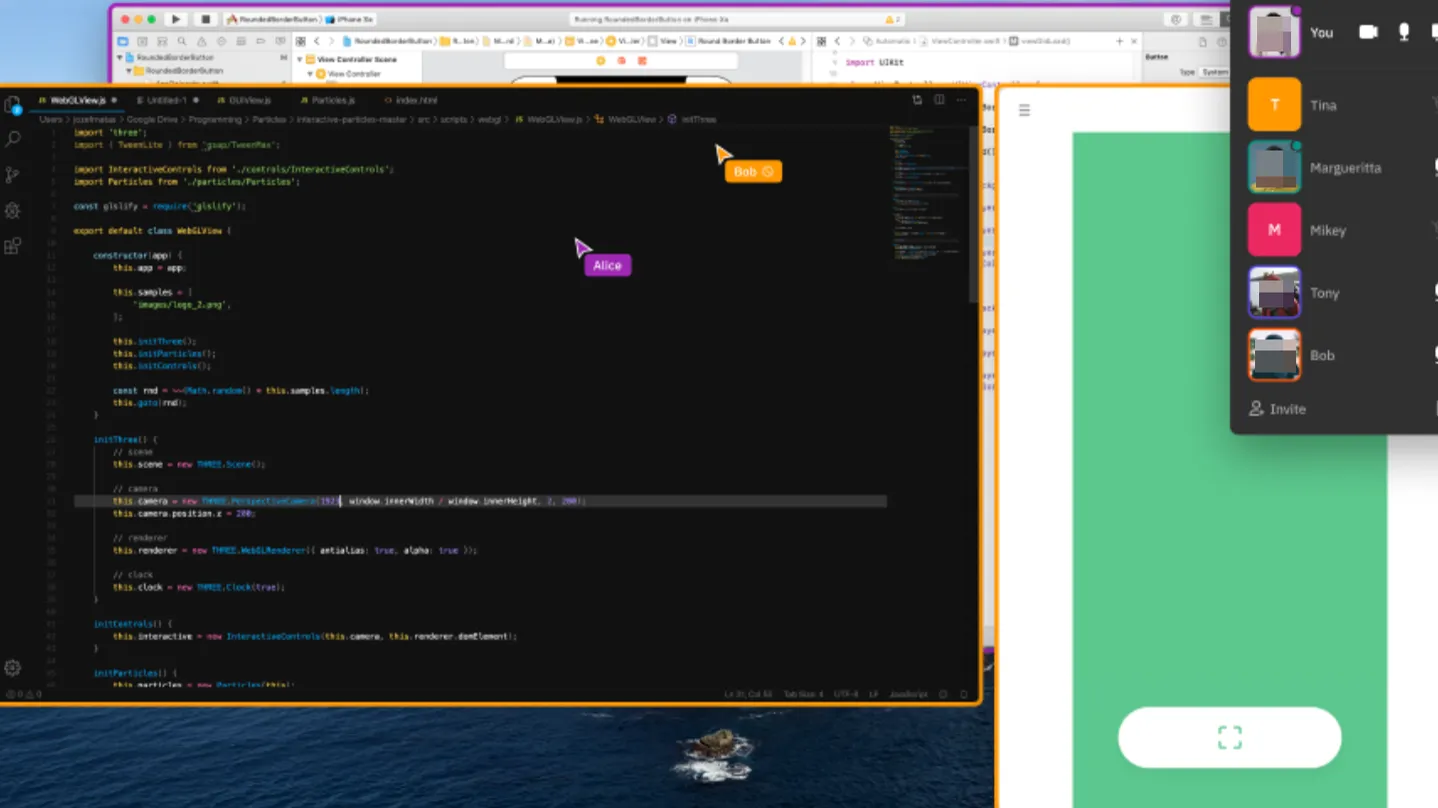Open the Run and Debug sidebar icon

[13, 210]
